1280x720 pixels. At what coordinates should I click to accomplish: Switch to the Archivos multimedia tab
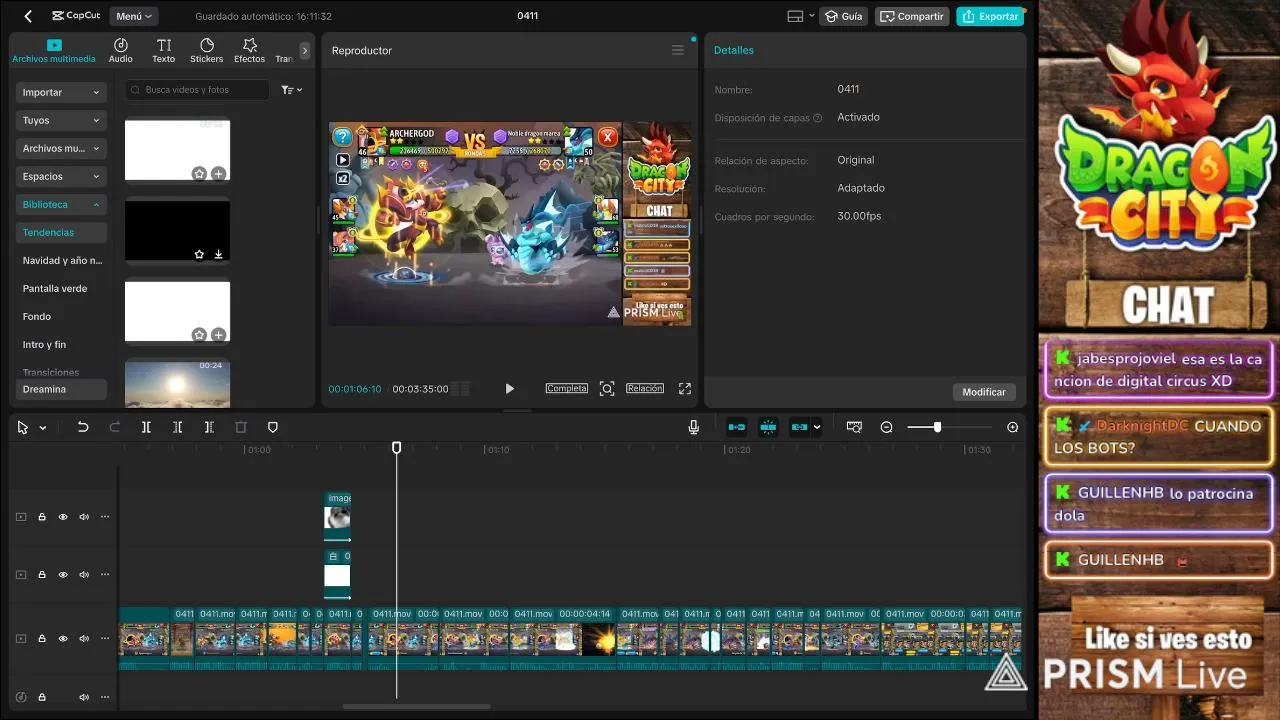54,51
